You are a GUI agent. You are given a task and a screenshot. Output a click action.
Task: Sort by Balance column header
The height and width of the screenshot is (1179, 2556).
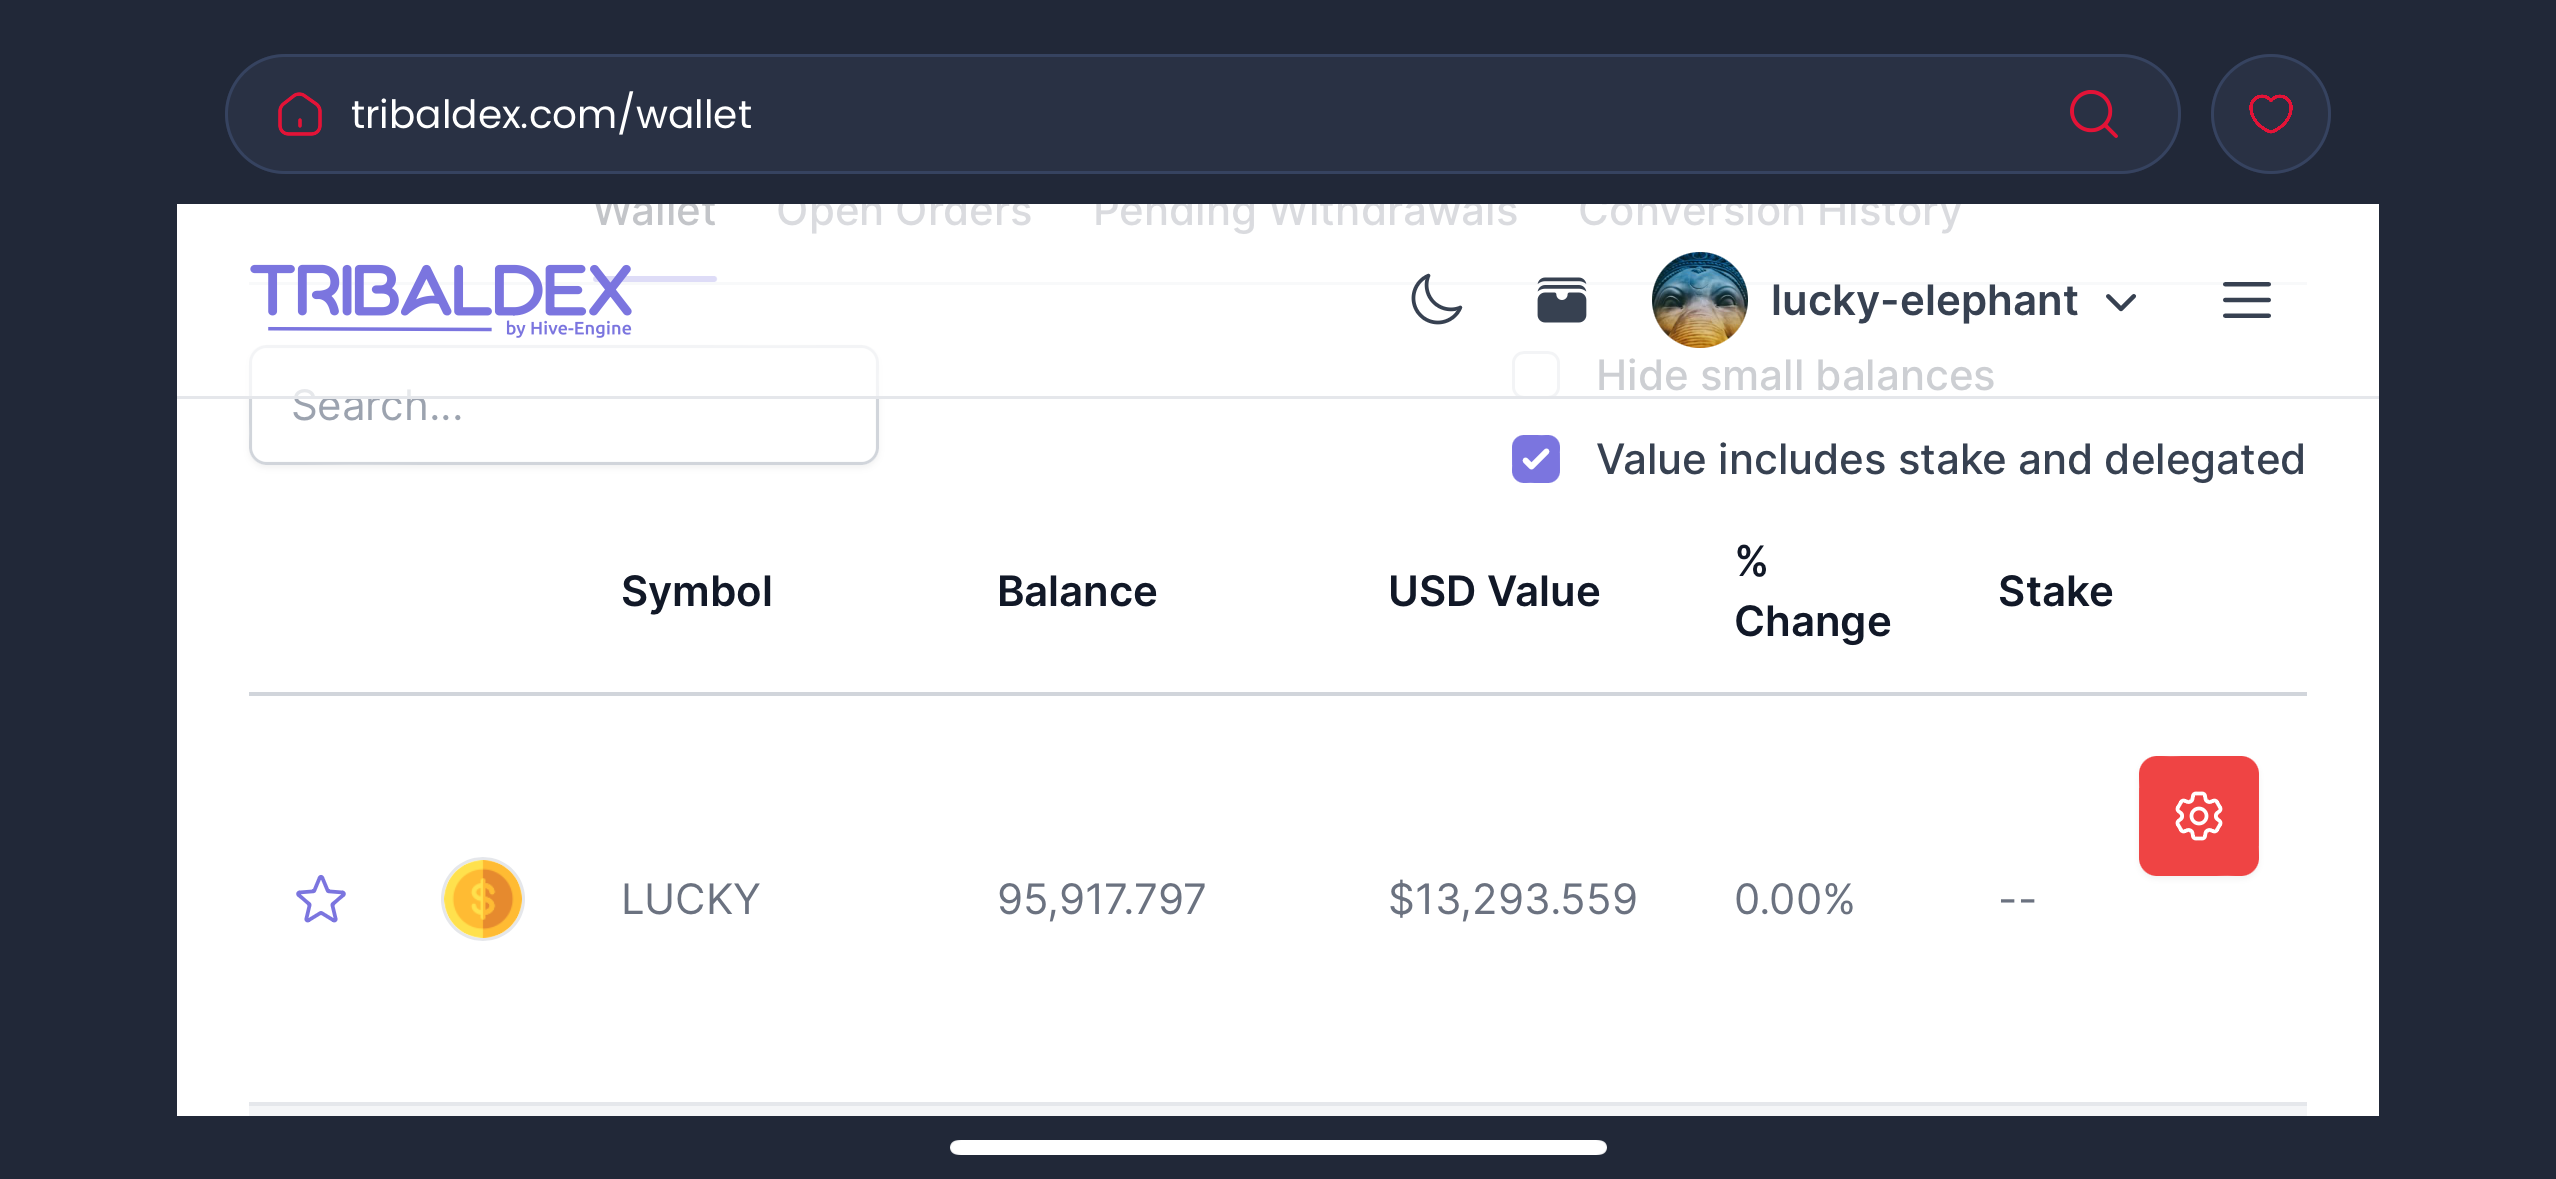click(1077, 592)
